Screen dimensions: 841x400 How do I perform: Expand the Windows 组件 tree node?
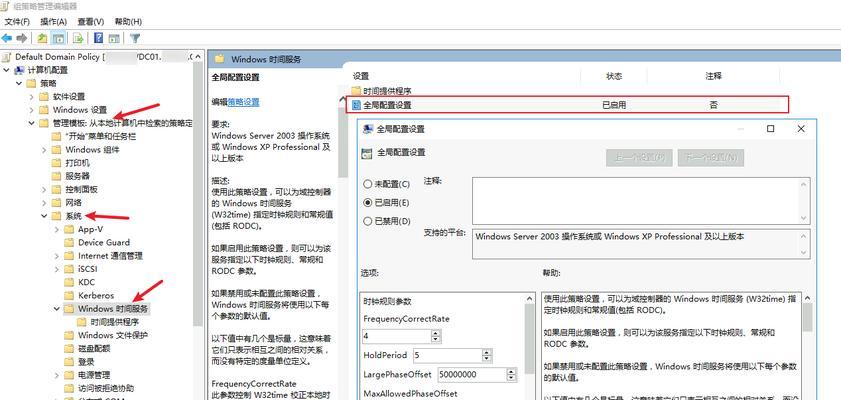[44, 150]
